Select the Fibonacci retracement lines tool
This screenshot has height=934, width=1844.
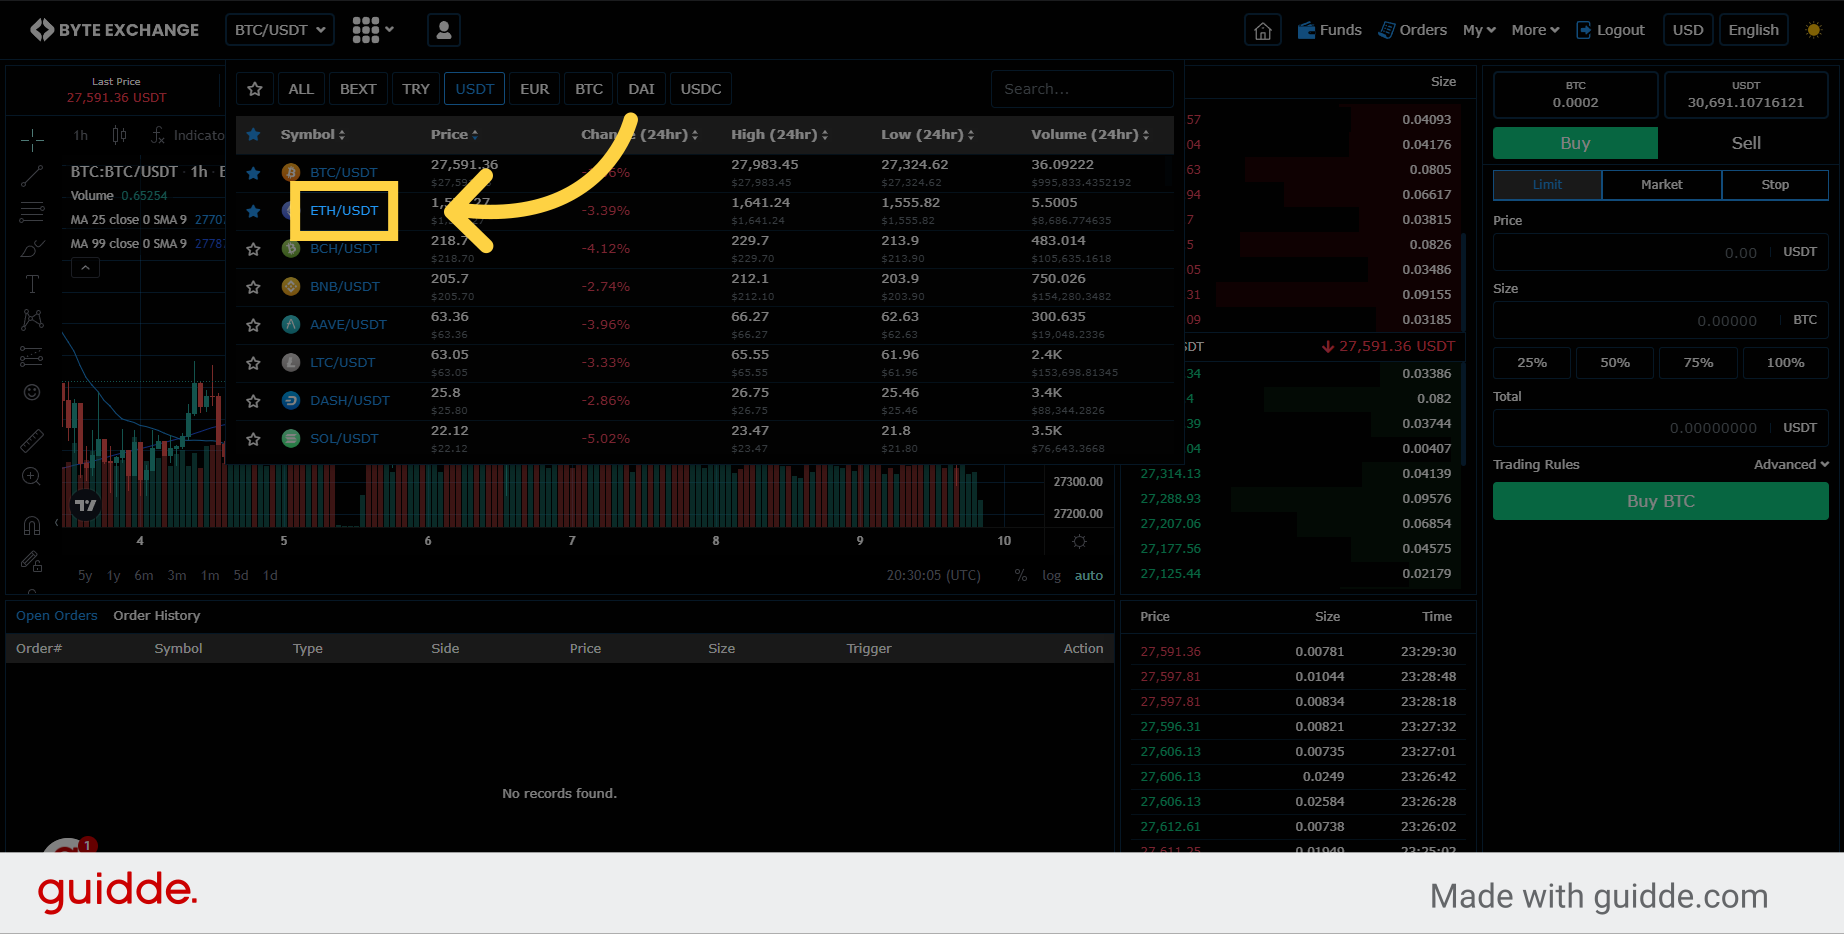[32, 212]
